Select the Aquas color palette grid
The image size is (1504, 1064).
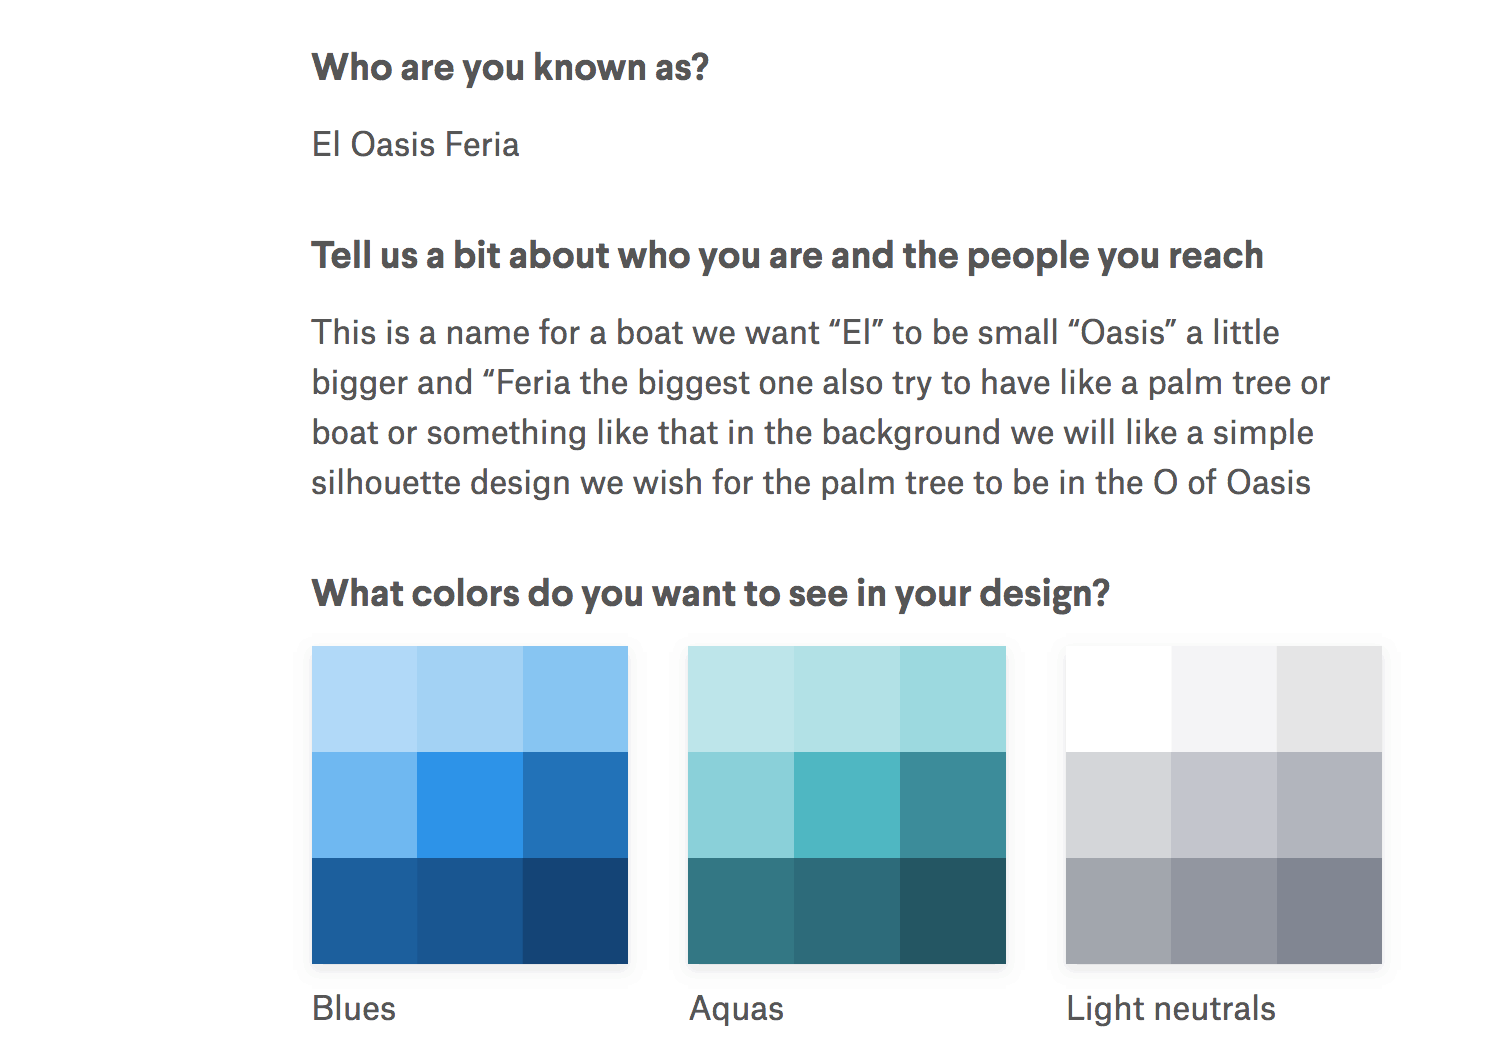[847, 805]
